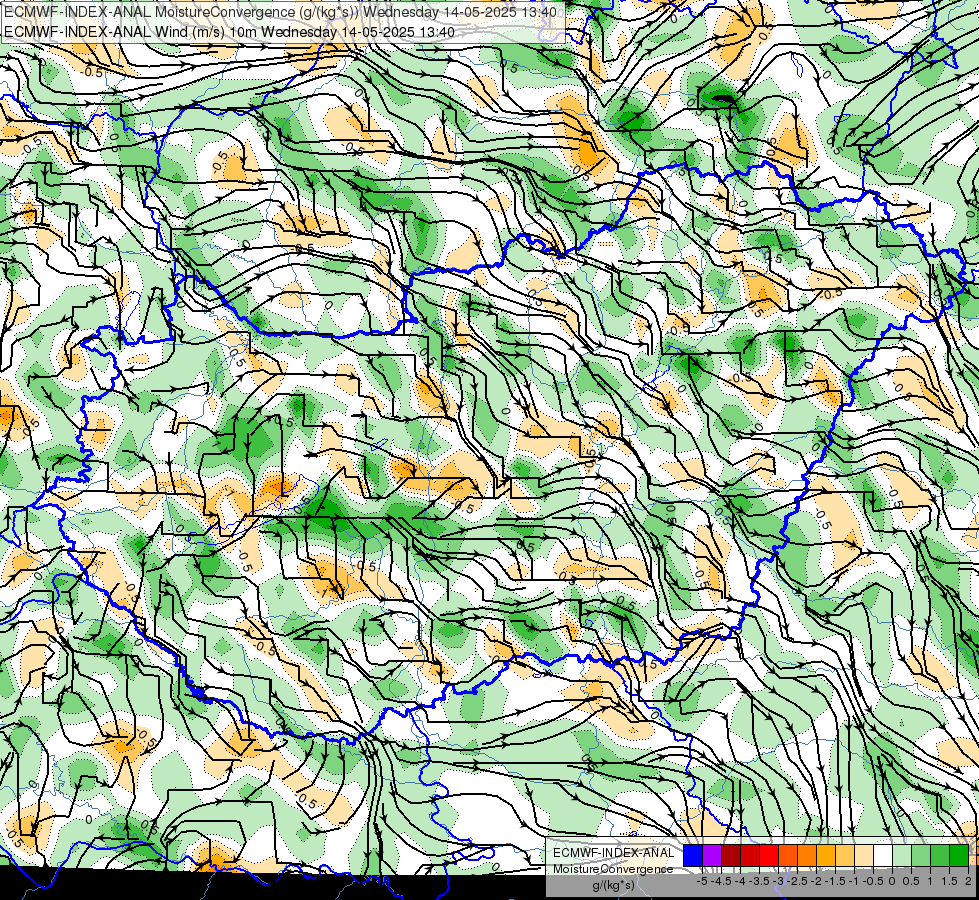
Task: Click the legend scale tick label 1.5
Action: click(950, 881)
